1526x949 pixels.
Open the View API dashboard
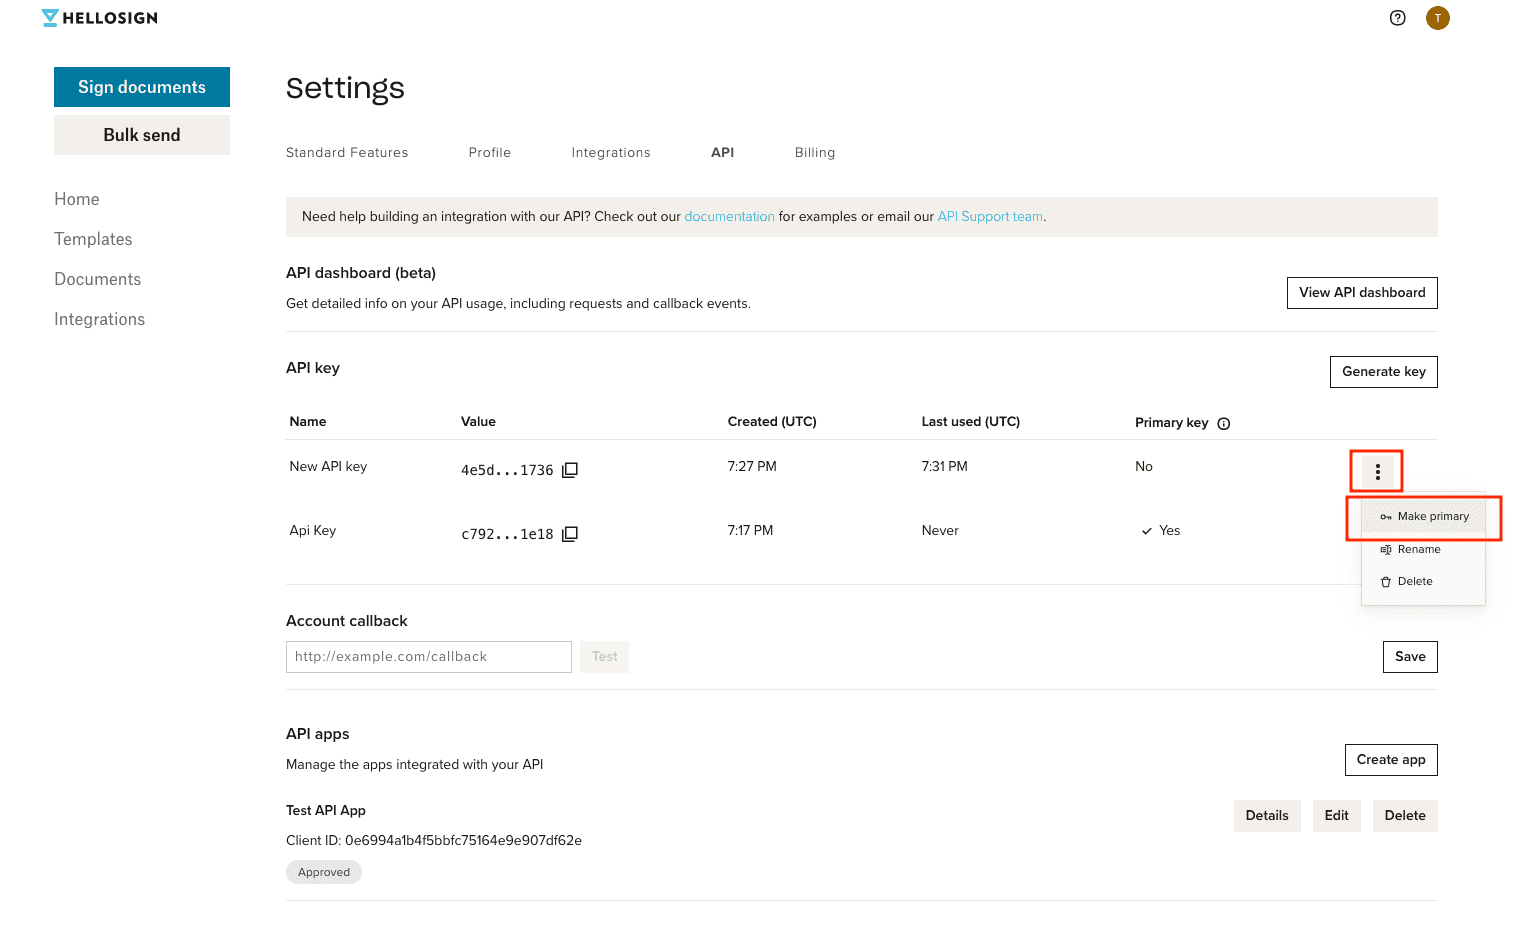pos(1361,292)
